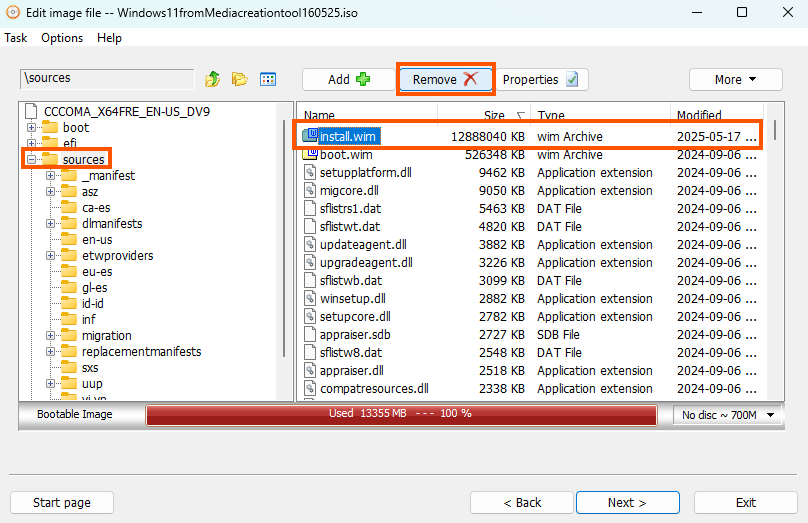Select install.wim file icon
The width and height of the screenshot is (808, 523).
310,136
